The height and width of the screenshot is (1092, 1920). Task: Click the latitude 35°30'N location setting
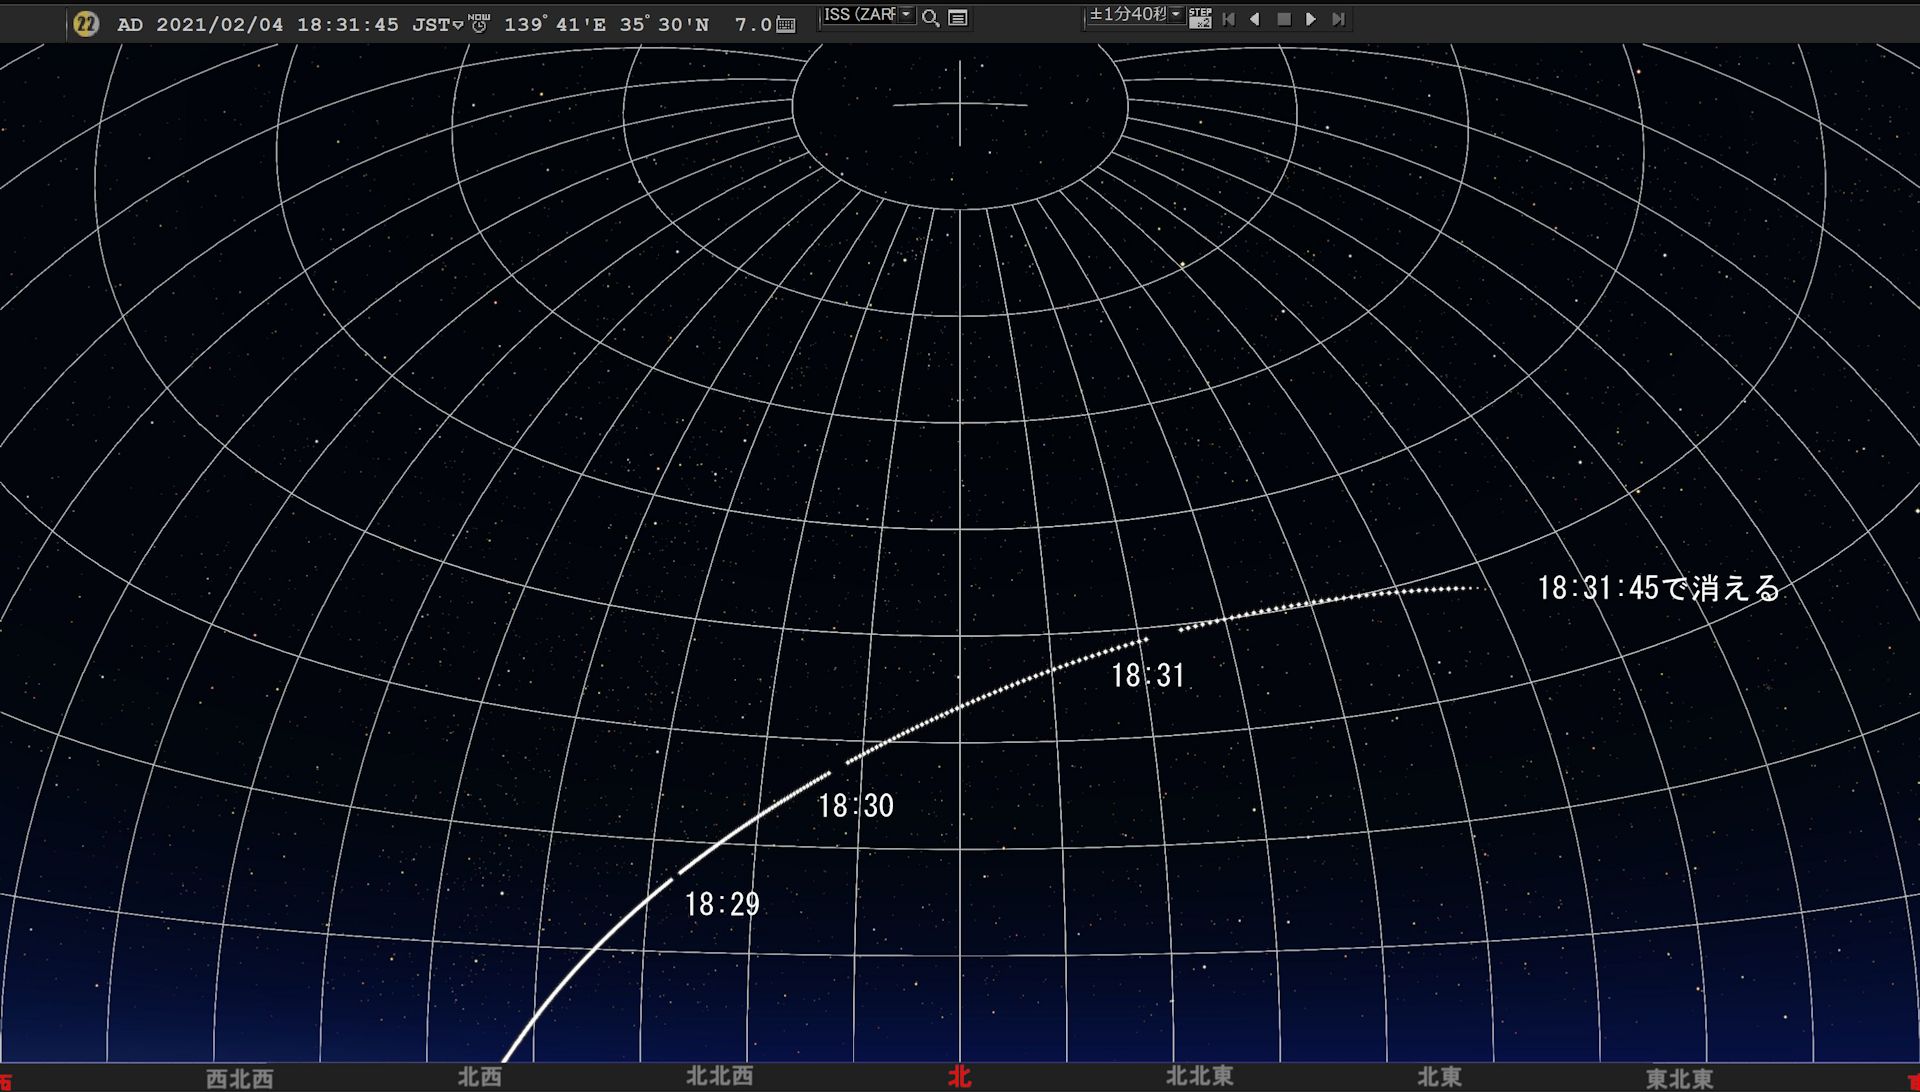tap(663, 25)
